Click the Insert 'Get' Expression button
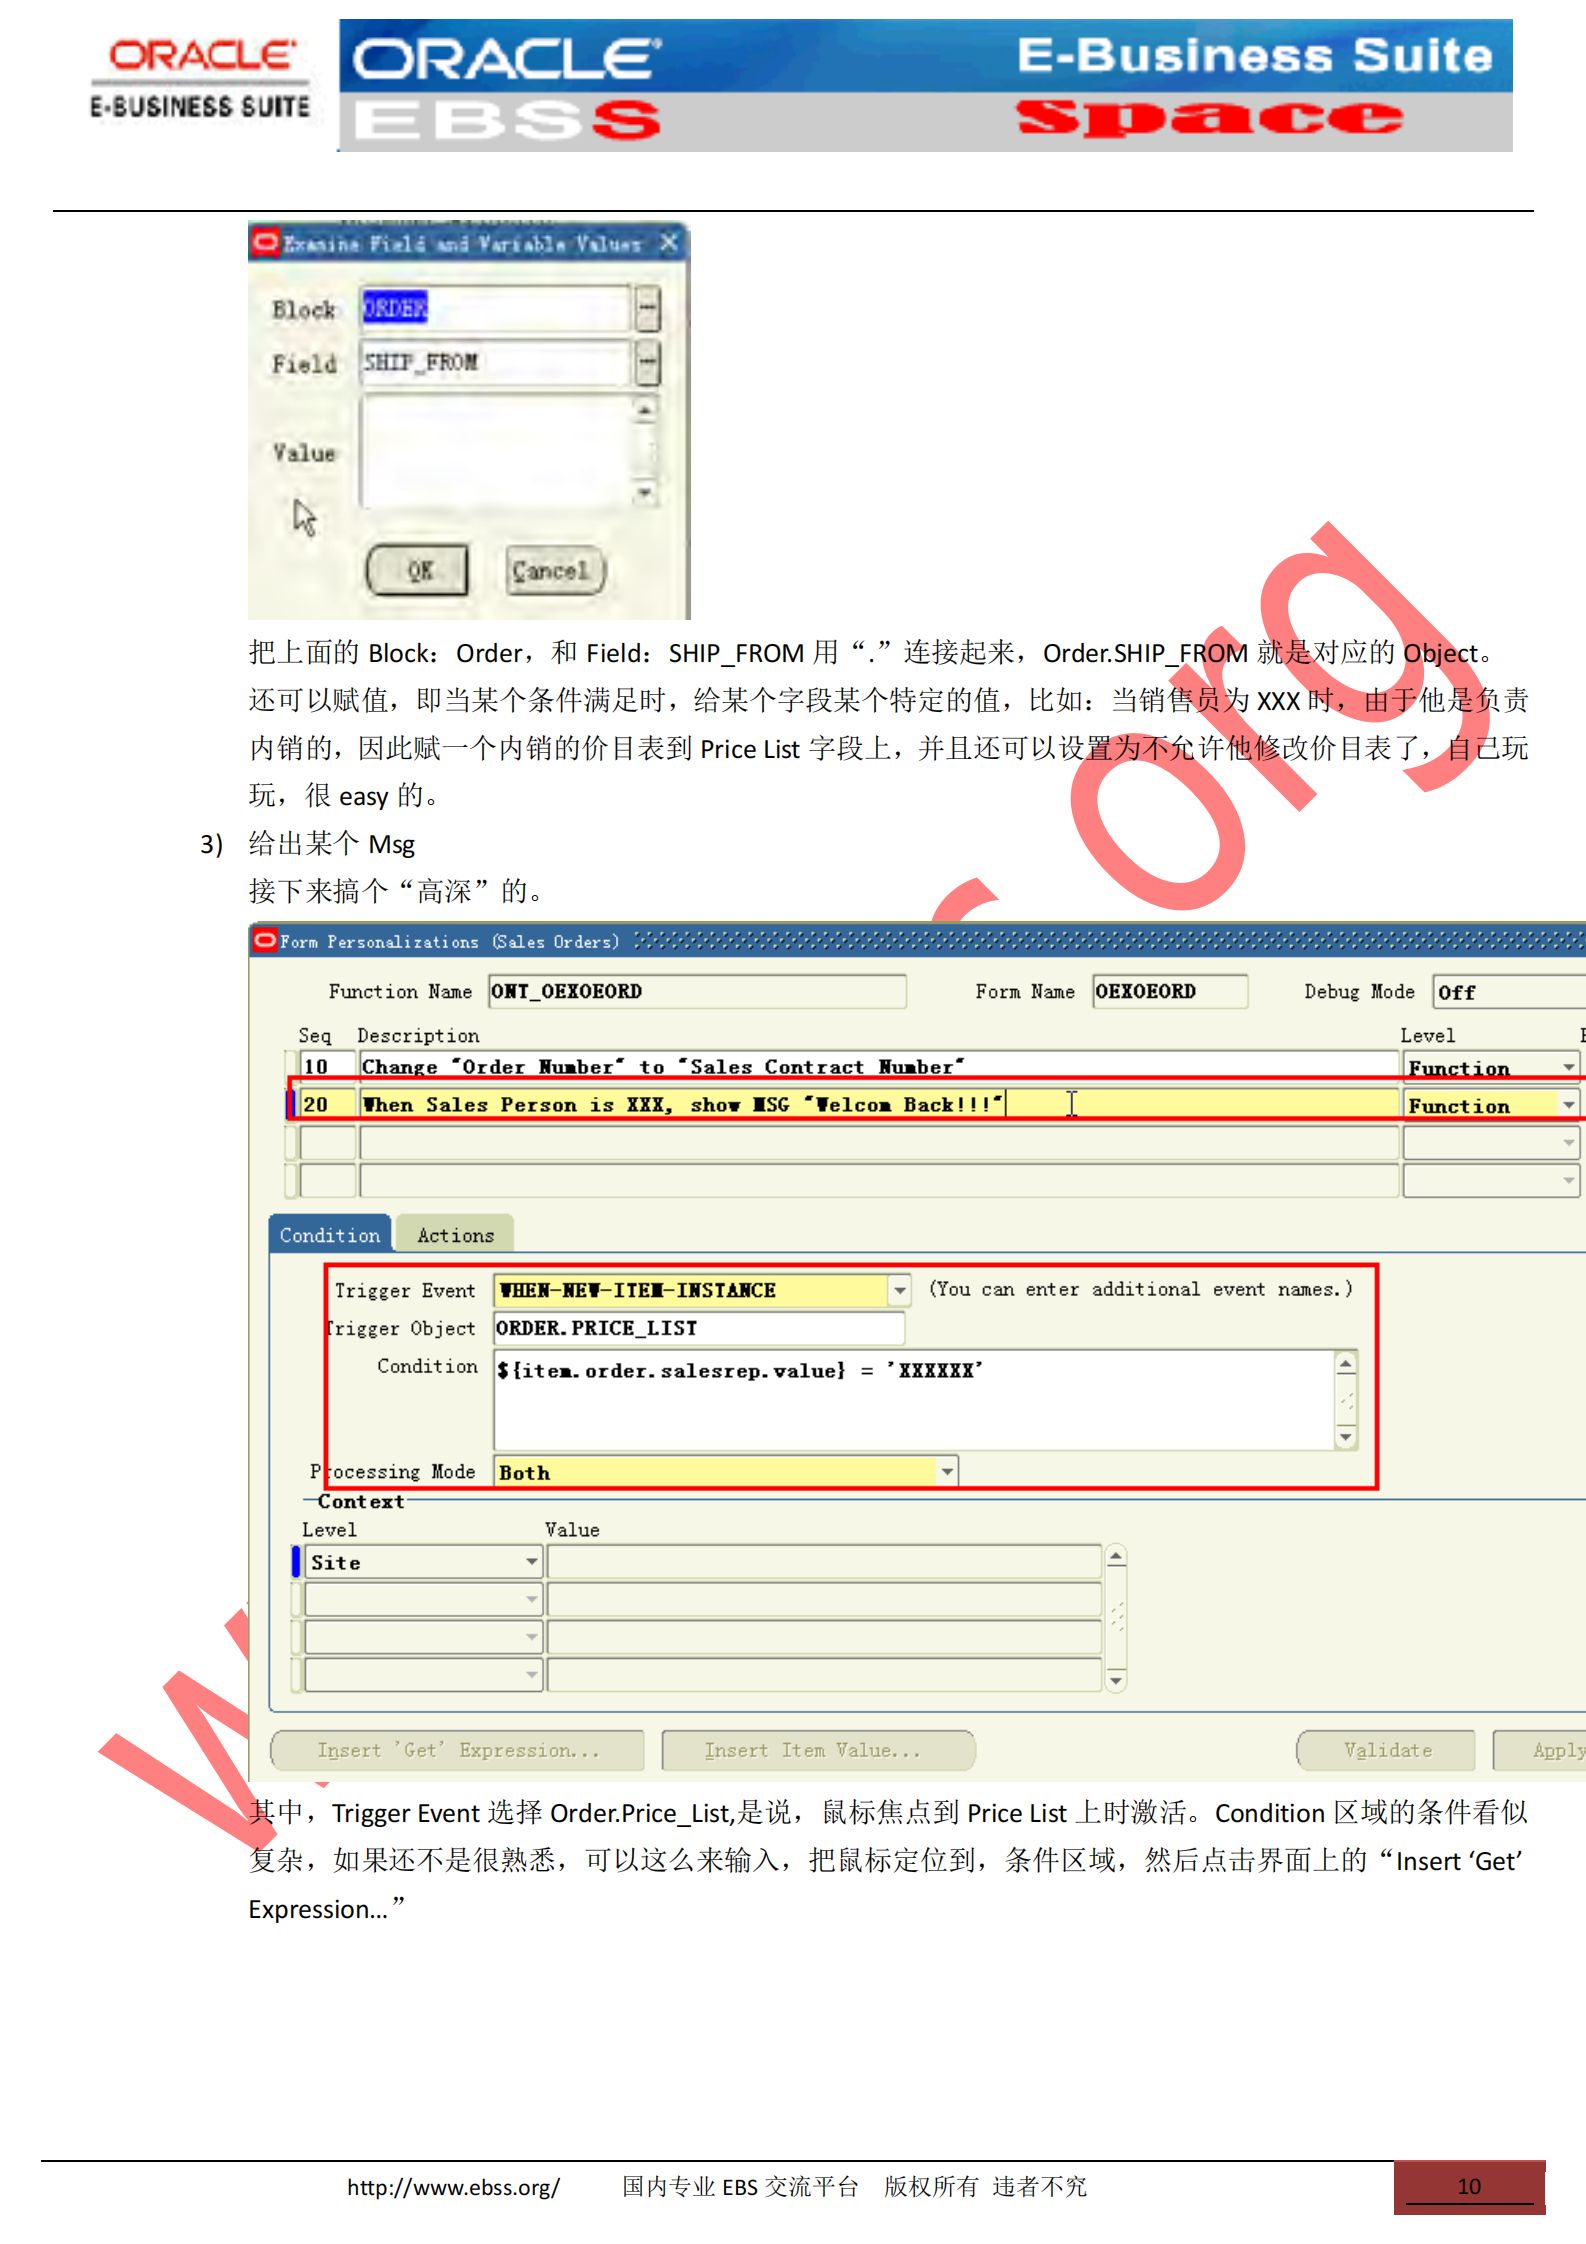 458,1750
